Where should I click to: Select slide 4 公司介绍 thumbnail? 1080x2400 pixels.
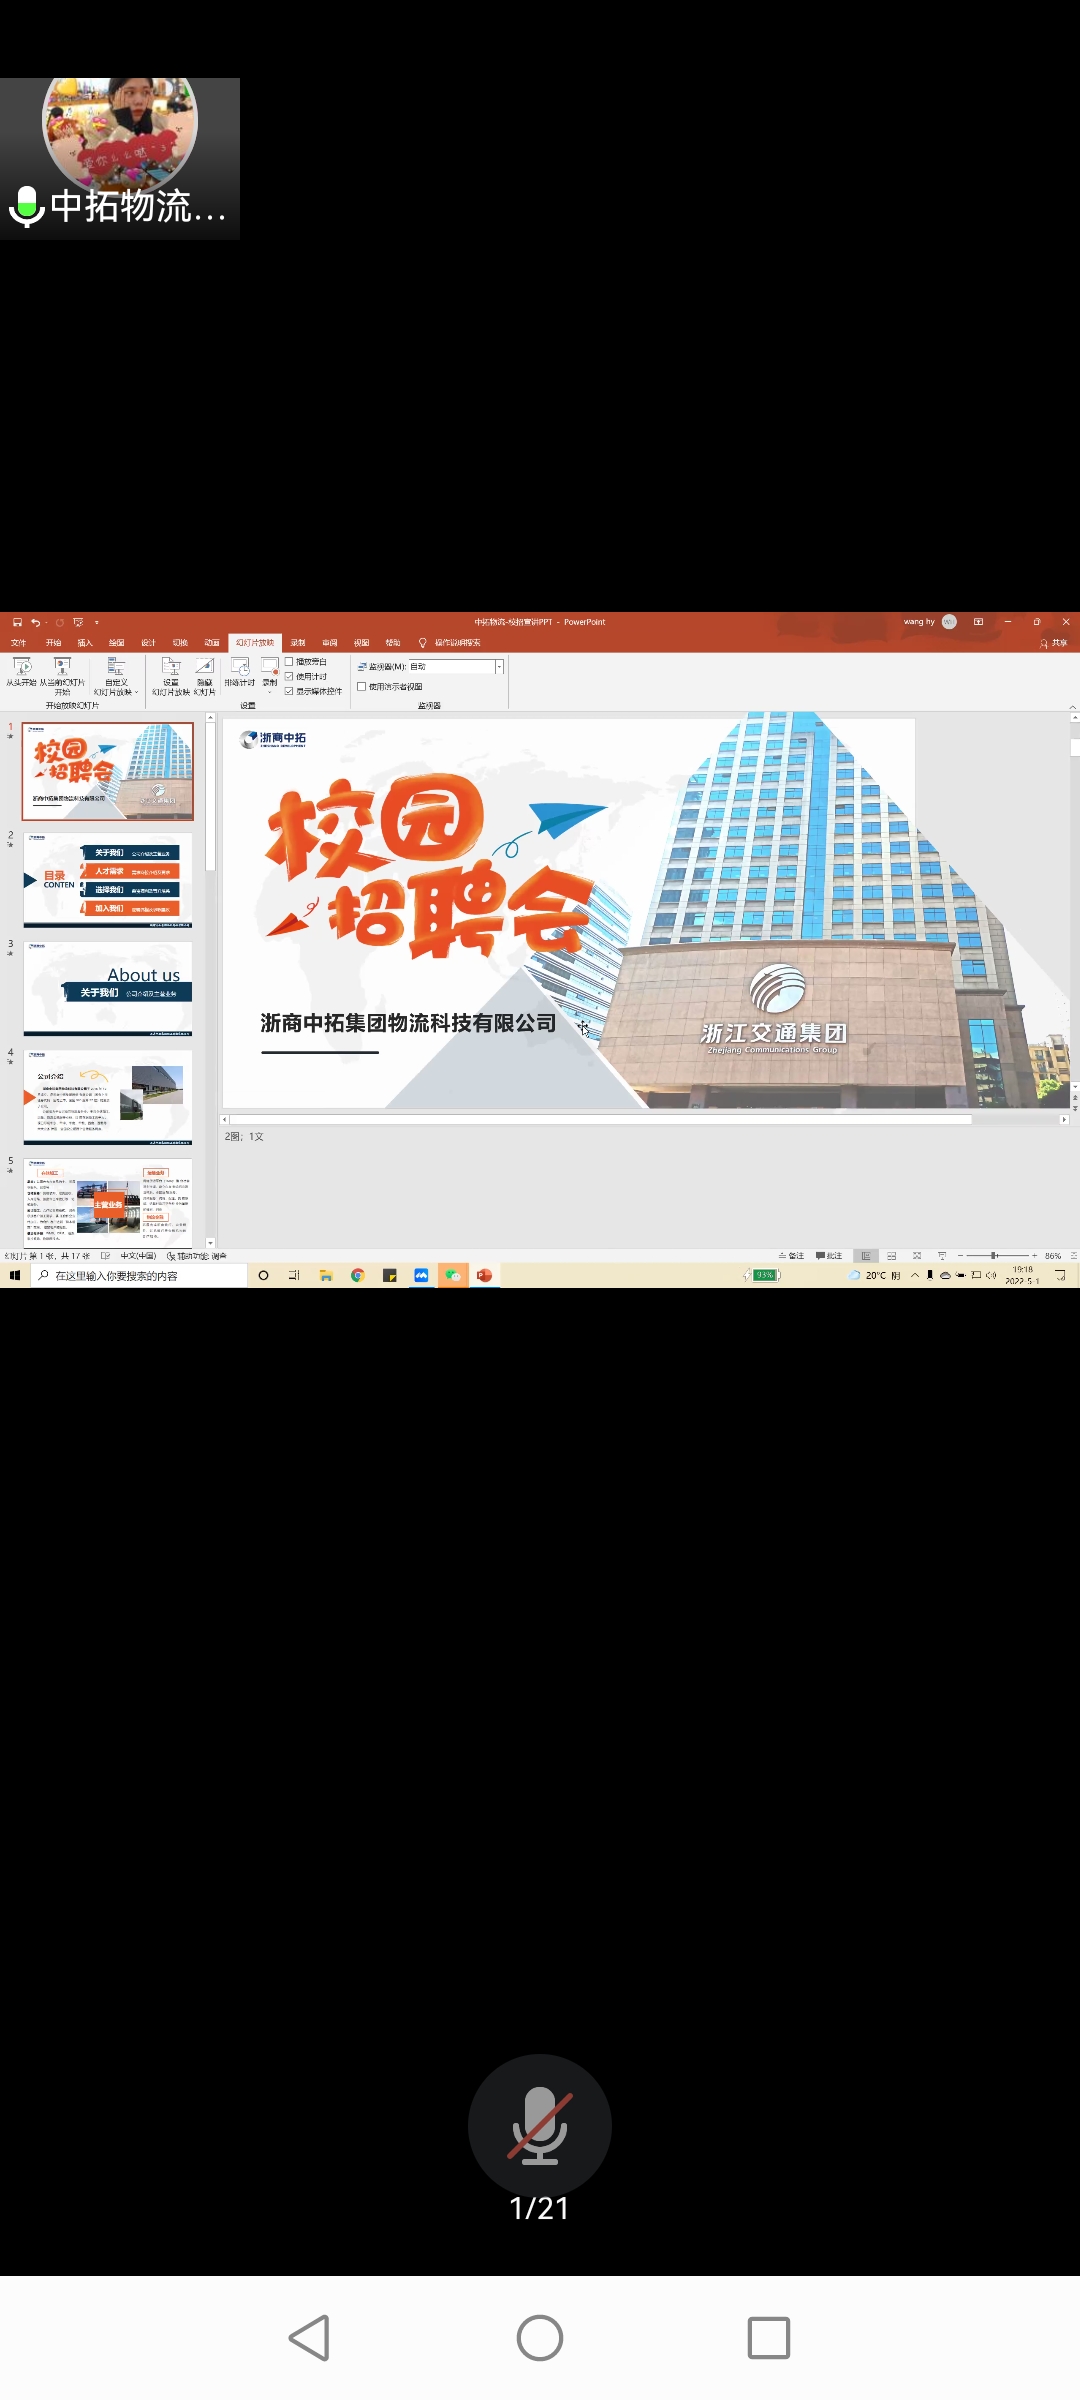[108, 1098]
